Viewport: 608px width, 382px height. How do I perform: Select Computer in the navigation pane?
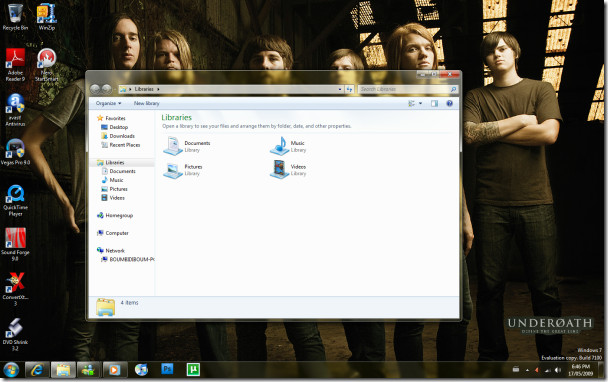point(117,233)
